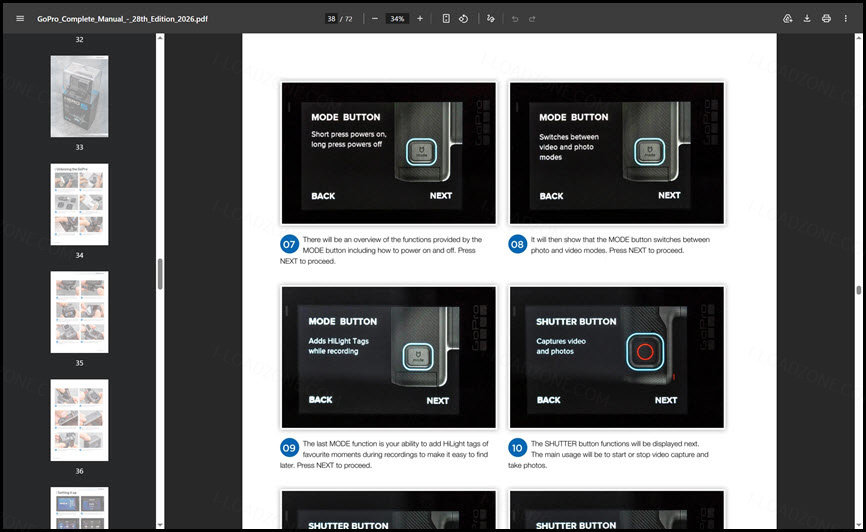Click page label 33 under thumbnail
This screenshot has width=866, height=532.
point(80,147)
